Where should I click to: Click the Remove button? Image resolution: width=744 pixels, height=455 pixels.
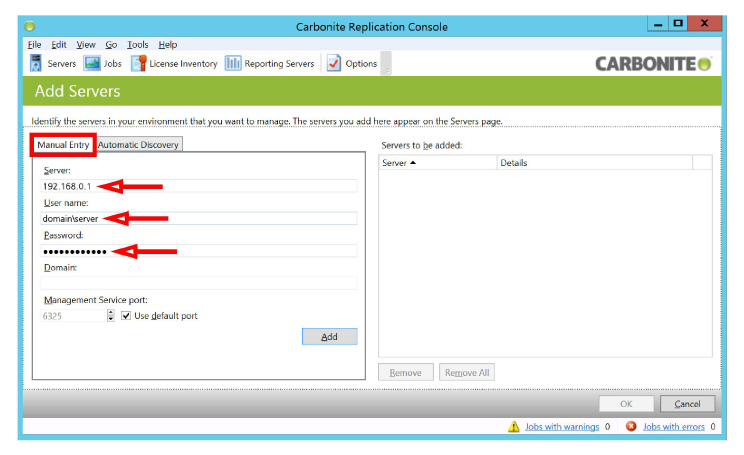coord(406,372)
